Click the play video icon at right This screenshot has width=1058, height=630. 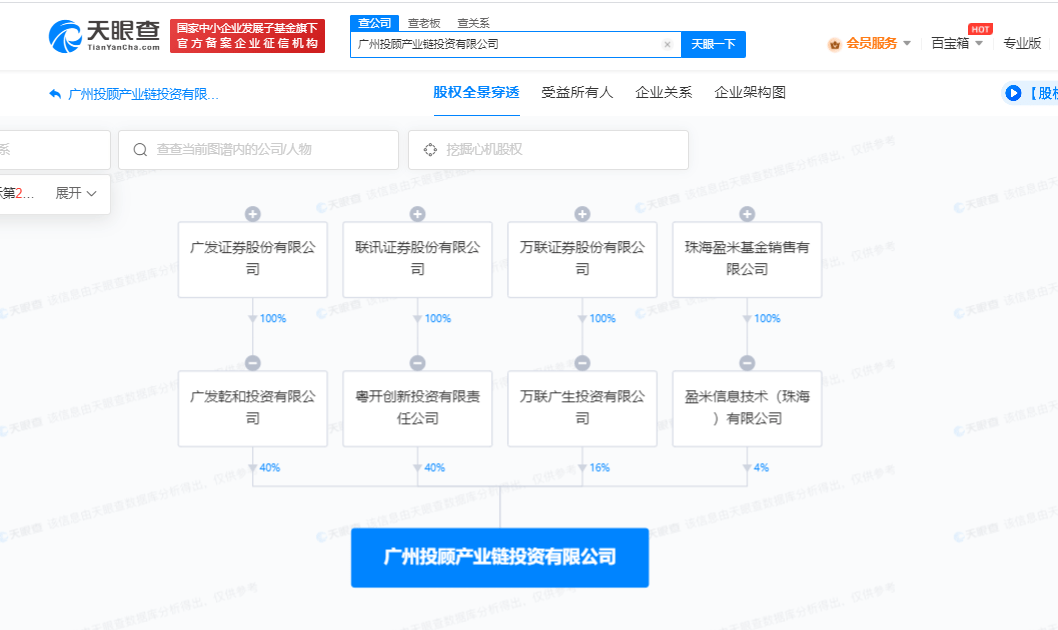[x=1013, y=93]
